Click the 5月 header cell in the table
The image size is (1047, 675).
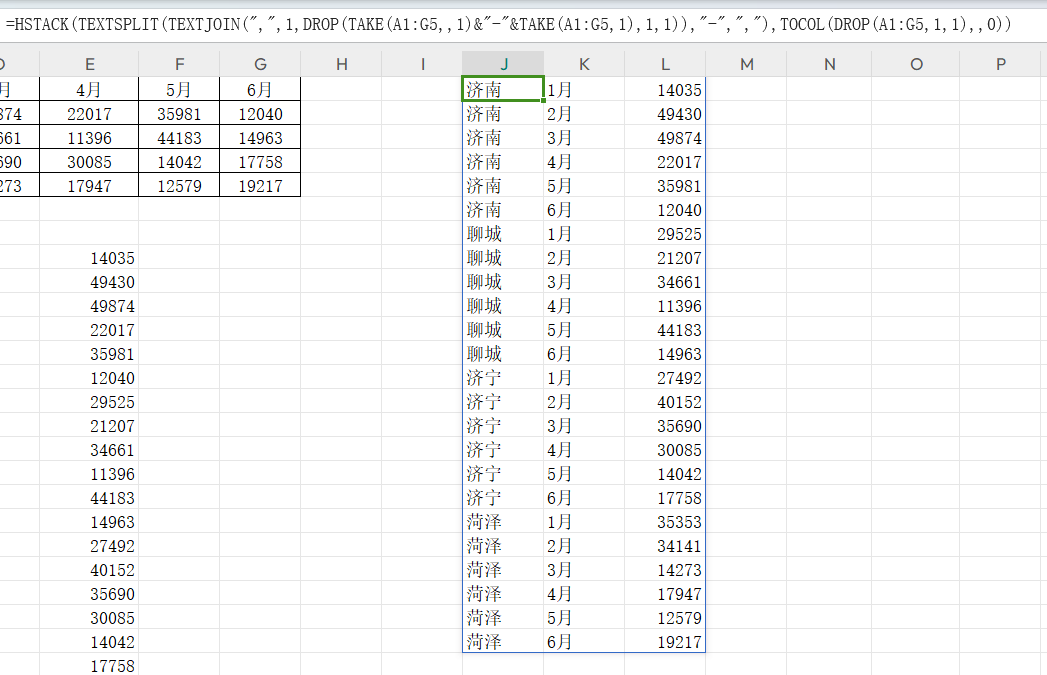point(179,89)
